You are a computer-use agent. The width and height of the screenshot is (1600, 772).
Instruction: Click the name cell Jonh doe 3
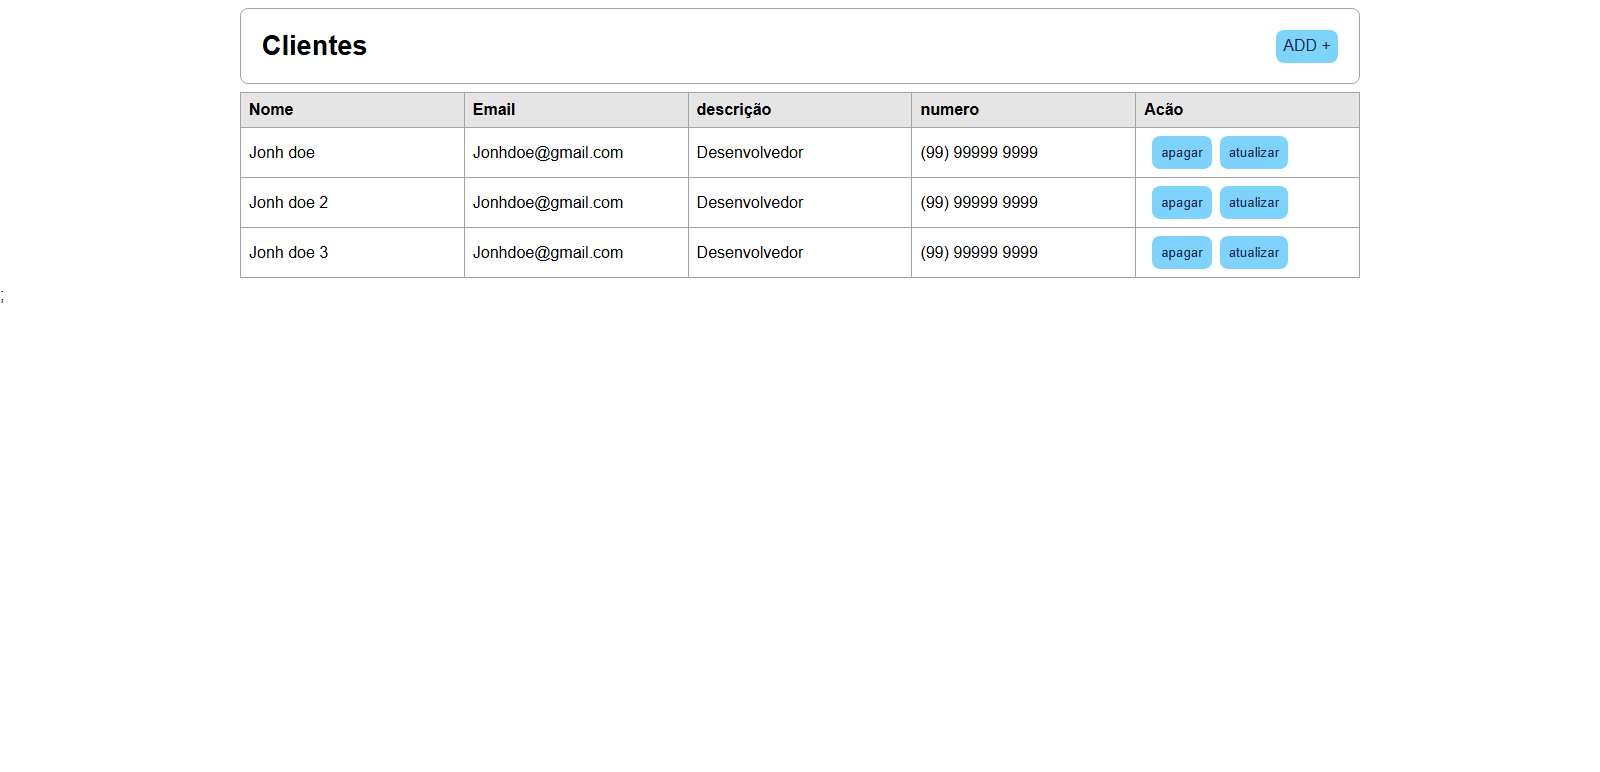(288, 253)
